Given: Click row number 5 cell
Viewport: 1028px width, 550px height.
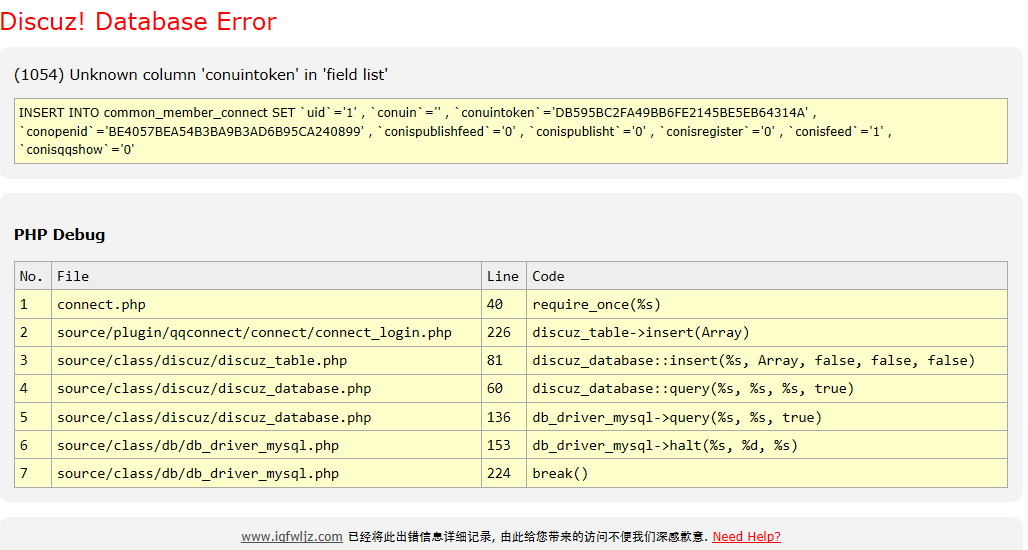Looking at the screenshot, I should click(x=33, y=417).
